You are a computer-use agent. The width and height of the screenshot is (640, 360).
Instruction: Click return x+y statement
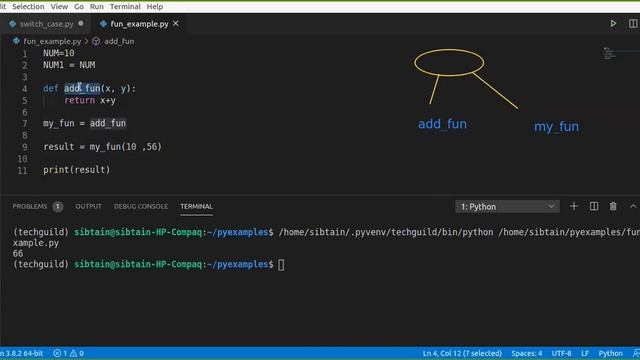[x=90, y=100]
